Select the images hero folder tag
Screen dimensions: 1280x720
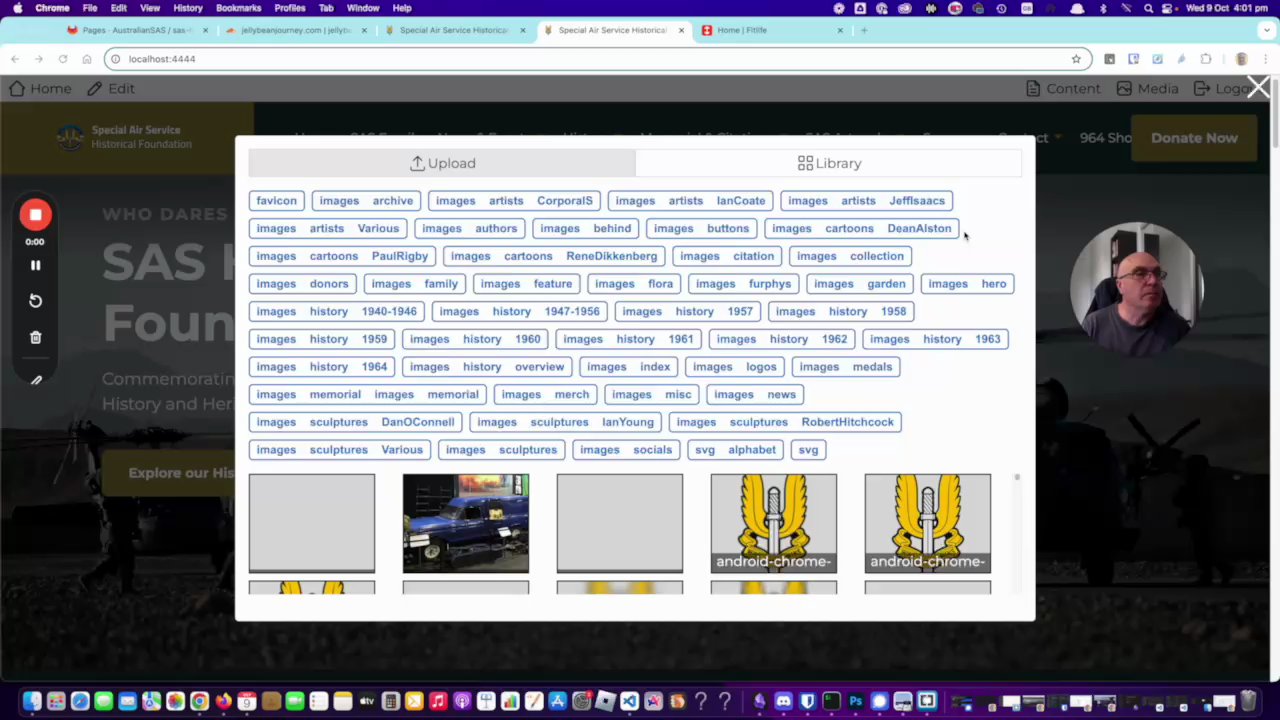(967, 284)
